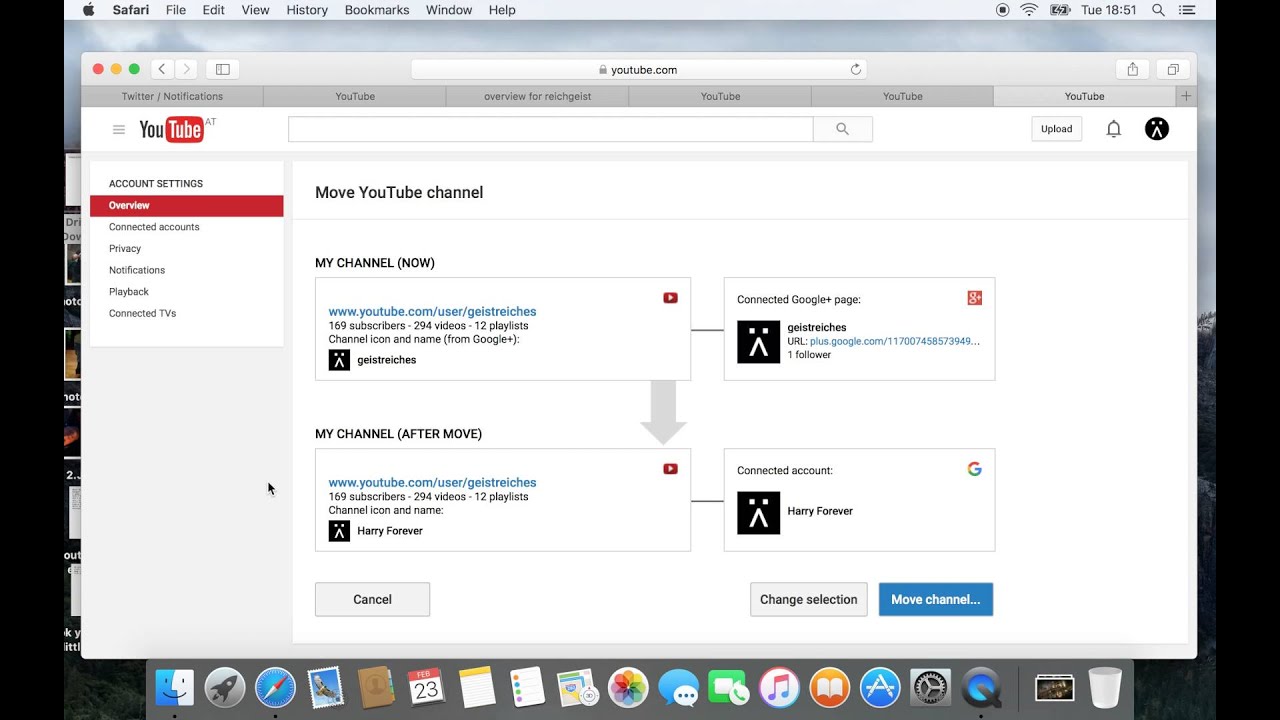Open Photos in the Dock
1280x720 pixels.
coord(628,688)
